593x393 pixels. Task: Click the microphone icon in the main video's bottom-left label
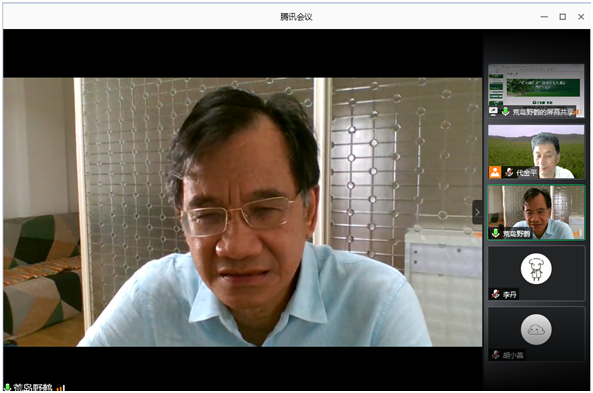tap(7, 387)
